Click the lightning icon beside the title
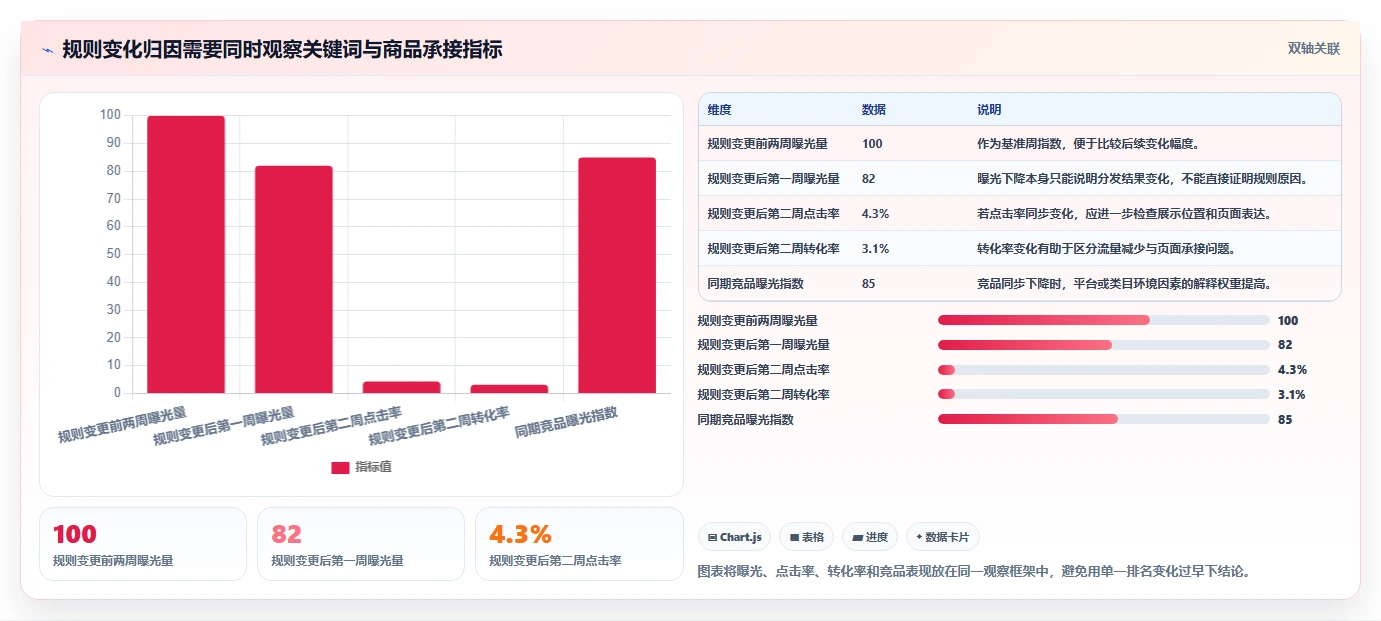 [x=47, y=49]
